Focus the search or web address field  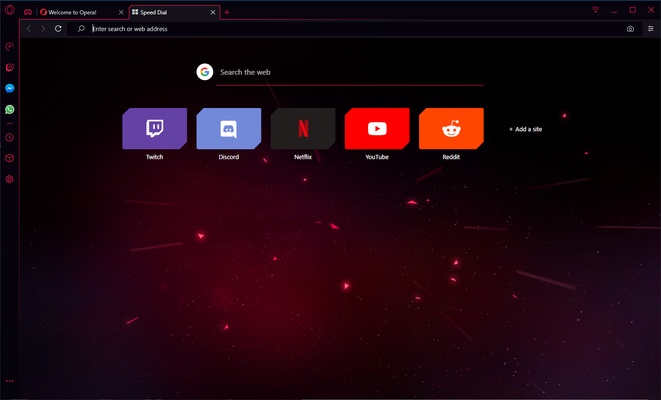click(x=356, y=29)
